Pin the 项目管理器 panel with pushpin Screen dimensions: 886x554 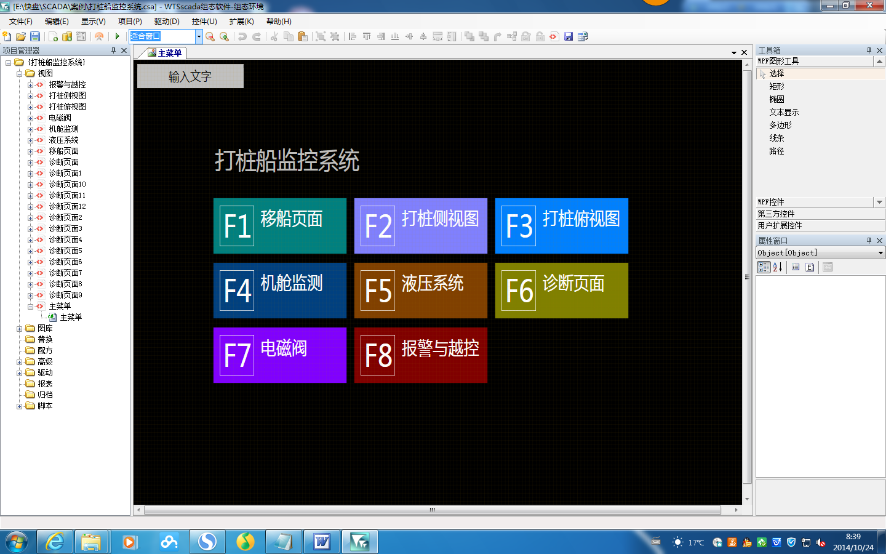tap(112, 50)
